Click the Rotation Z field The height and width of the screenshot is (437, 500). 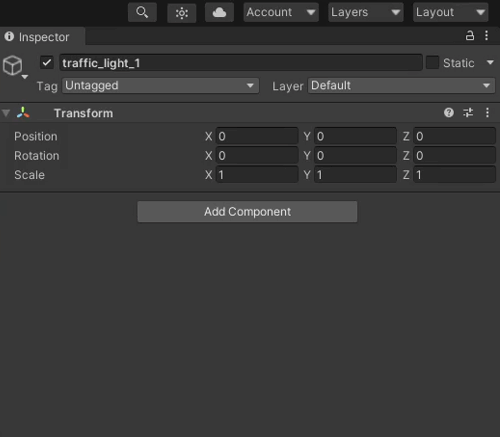[454, 155]
